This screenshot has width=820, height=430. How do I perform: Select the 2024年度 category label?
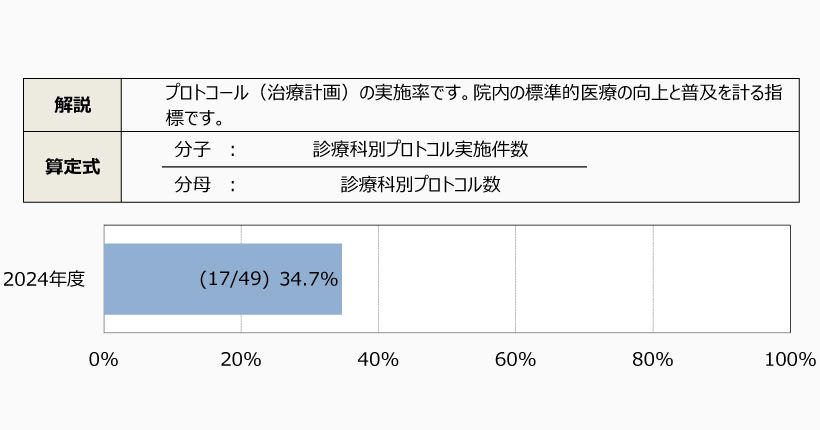pos(44,279)
